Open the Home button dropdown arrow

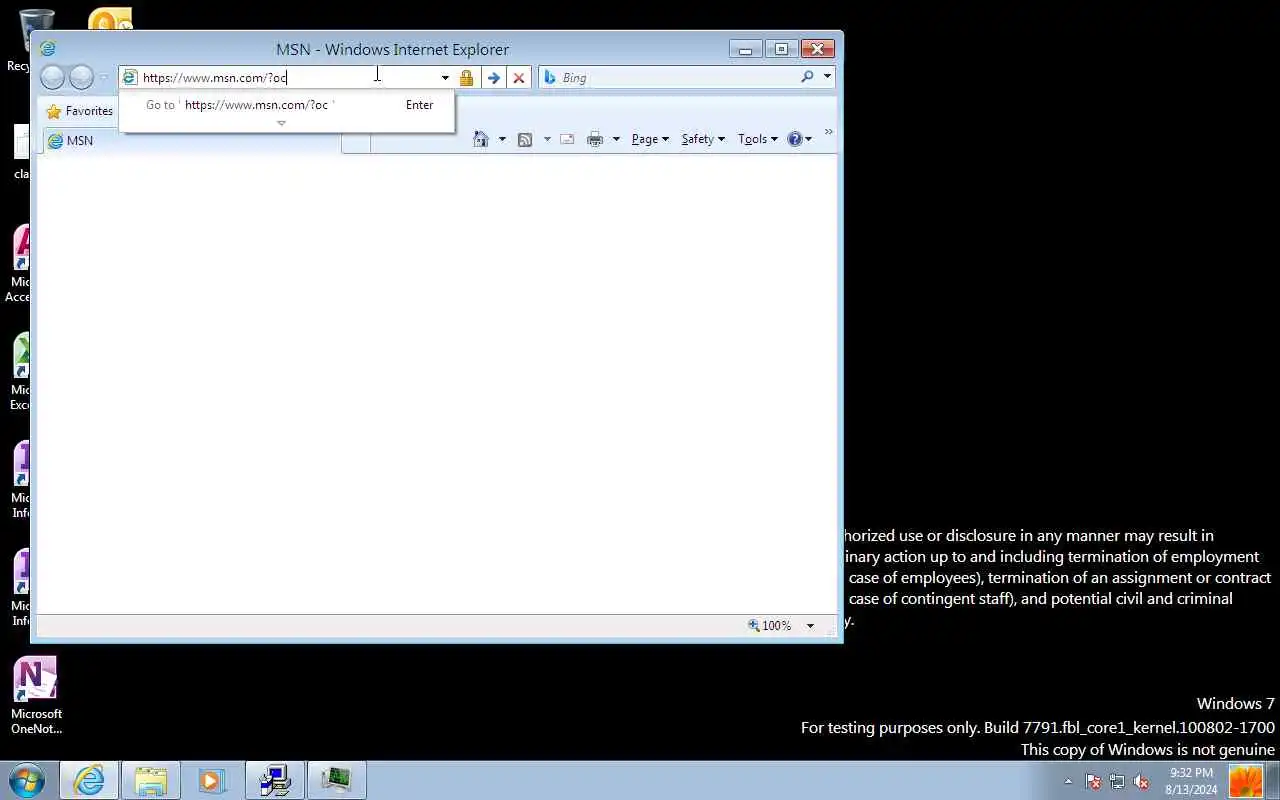point(502,139)
